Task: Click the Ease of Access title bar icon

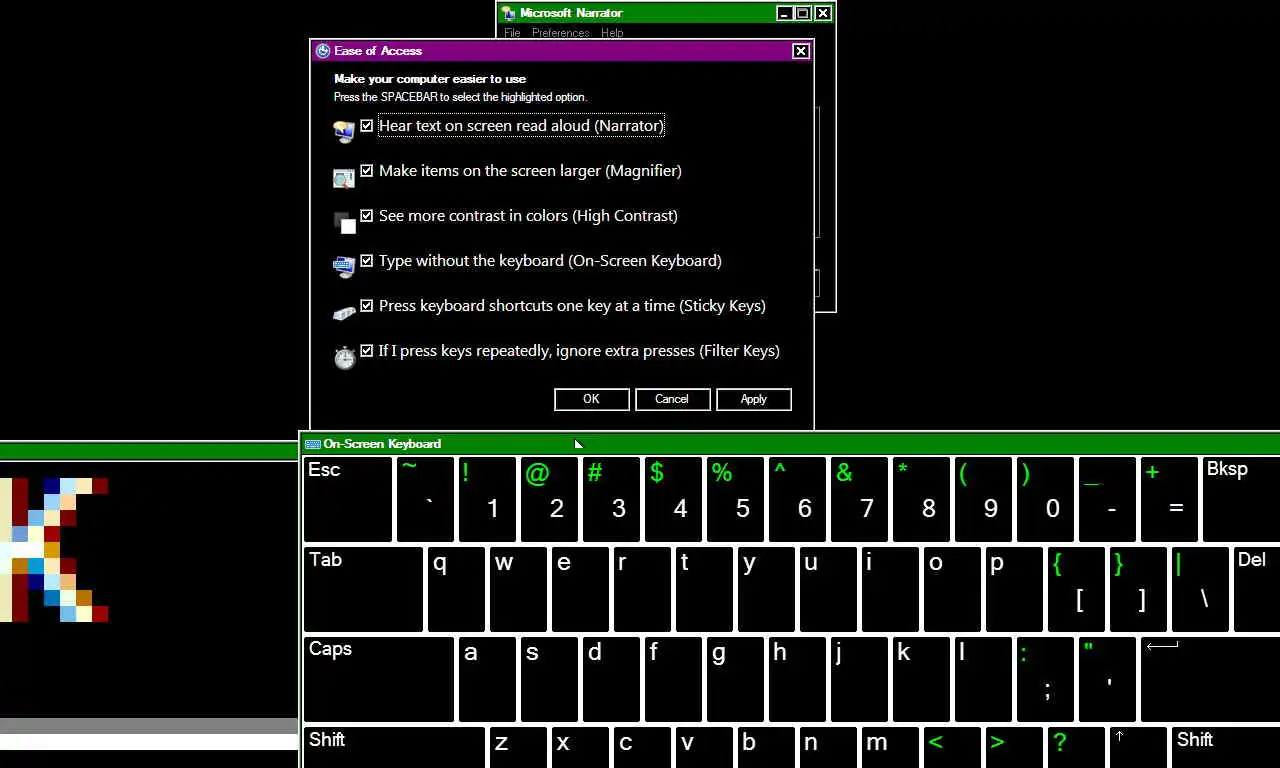Action: tap(322, 51)
